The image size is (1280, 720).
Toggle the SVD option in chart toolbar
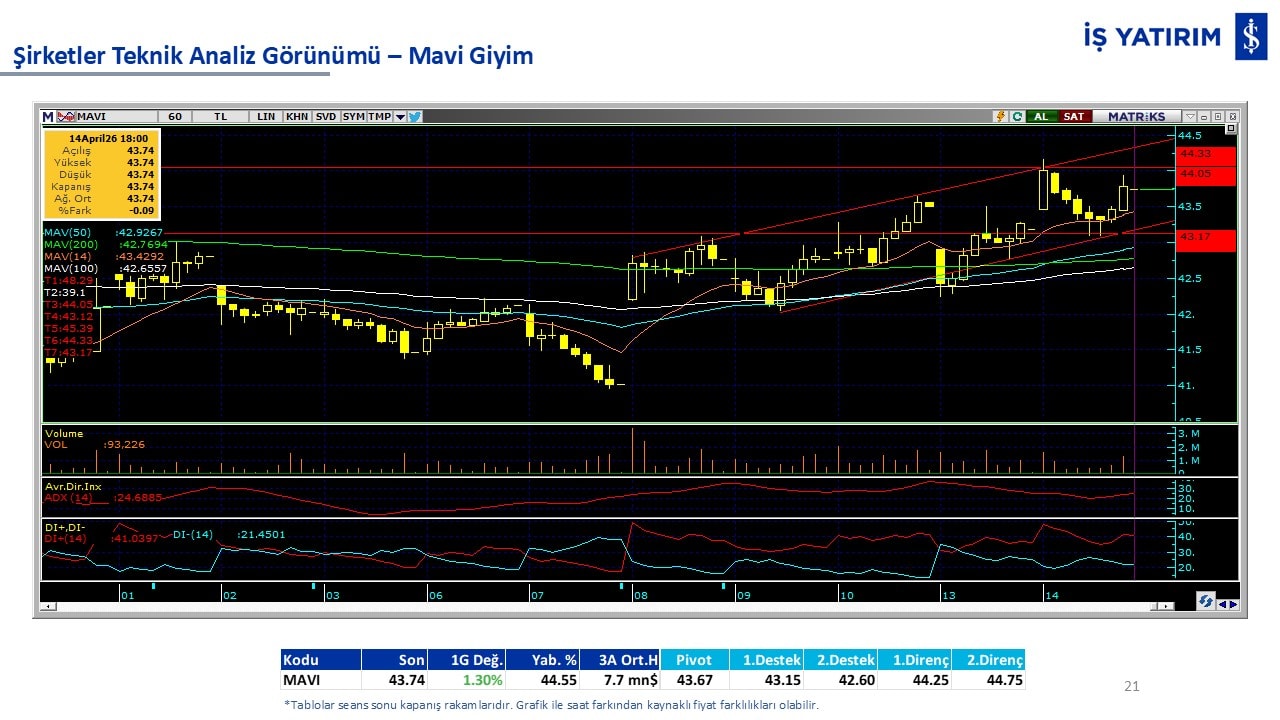tap(326, 116)
